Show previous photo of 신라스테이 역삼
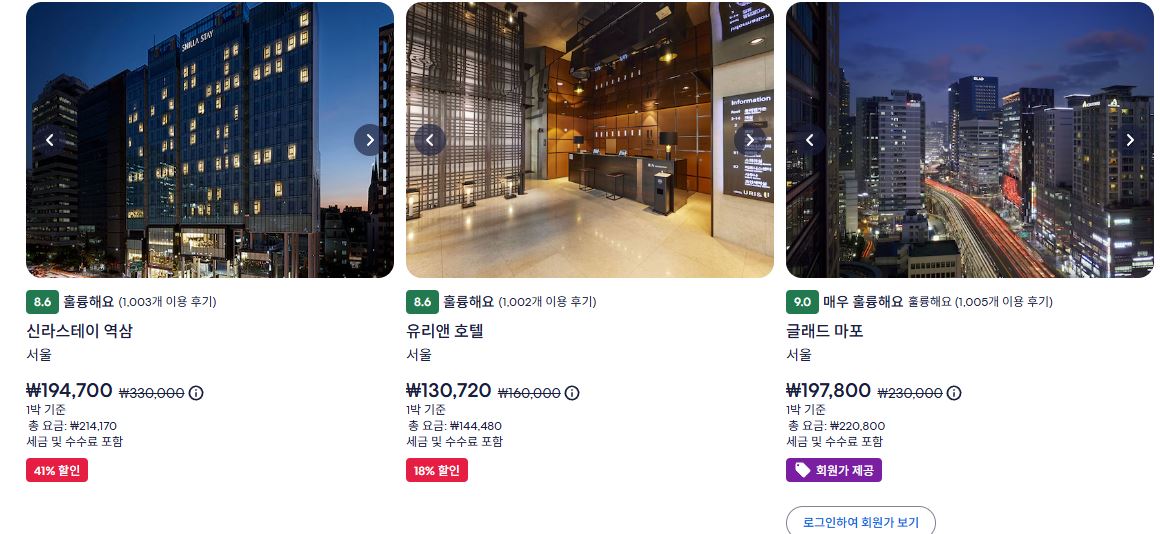Screen dimensions: 1160x534 (x=50, y=140)
